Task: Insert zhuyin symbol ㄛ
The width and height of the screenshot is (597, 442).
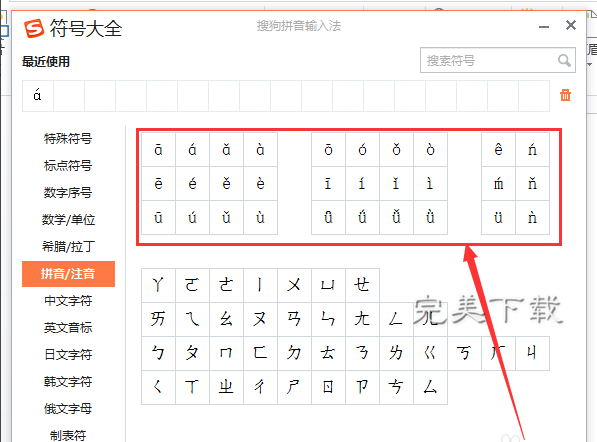Action: [x=192, y=285]
